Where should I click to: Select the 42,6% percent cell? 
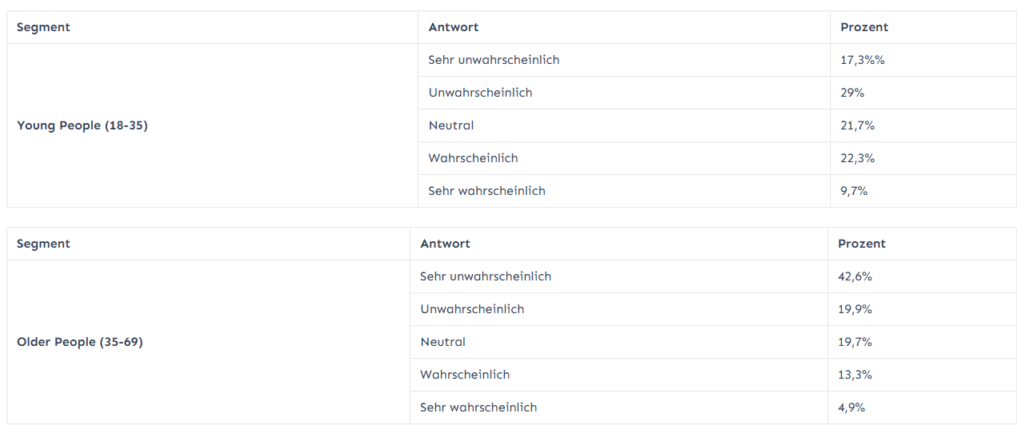click(857, 276)
